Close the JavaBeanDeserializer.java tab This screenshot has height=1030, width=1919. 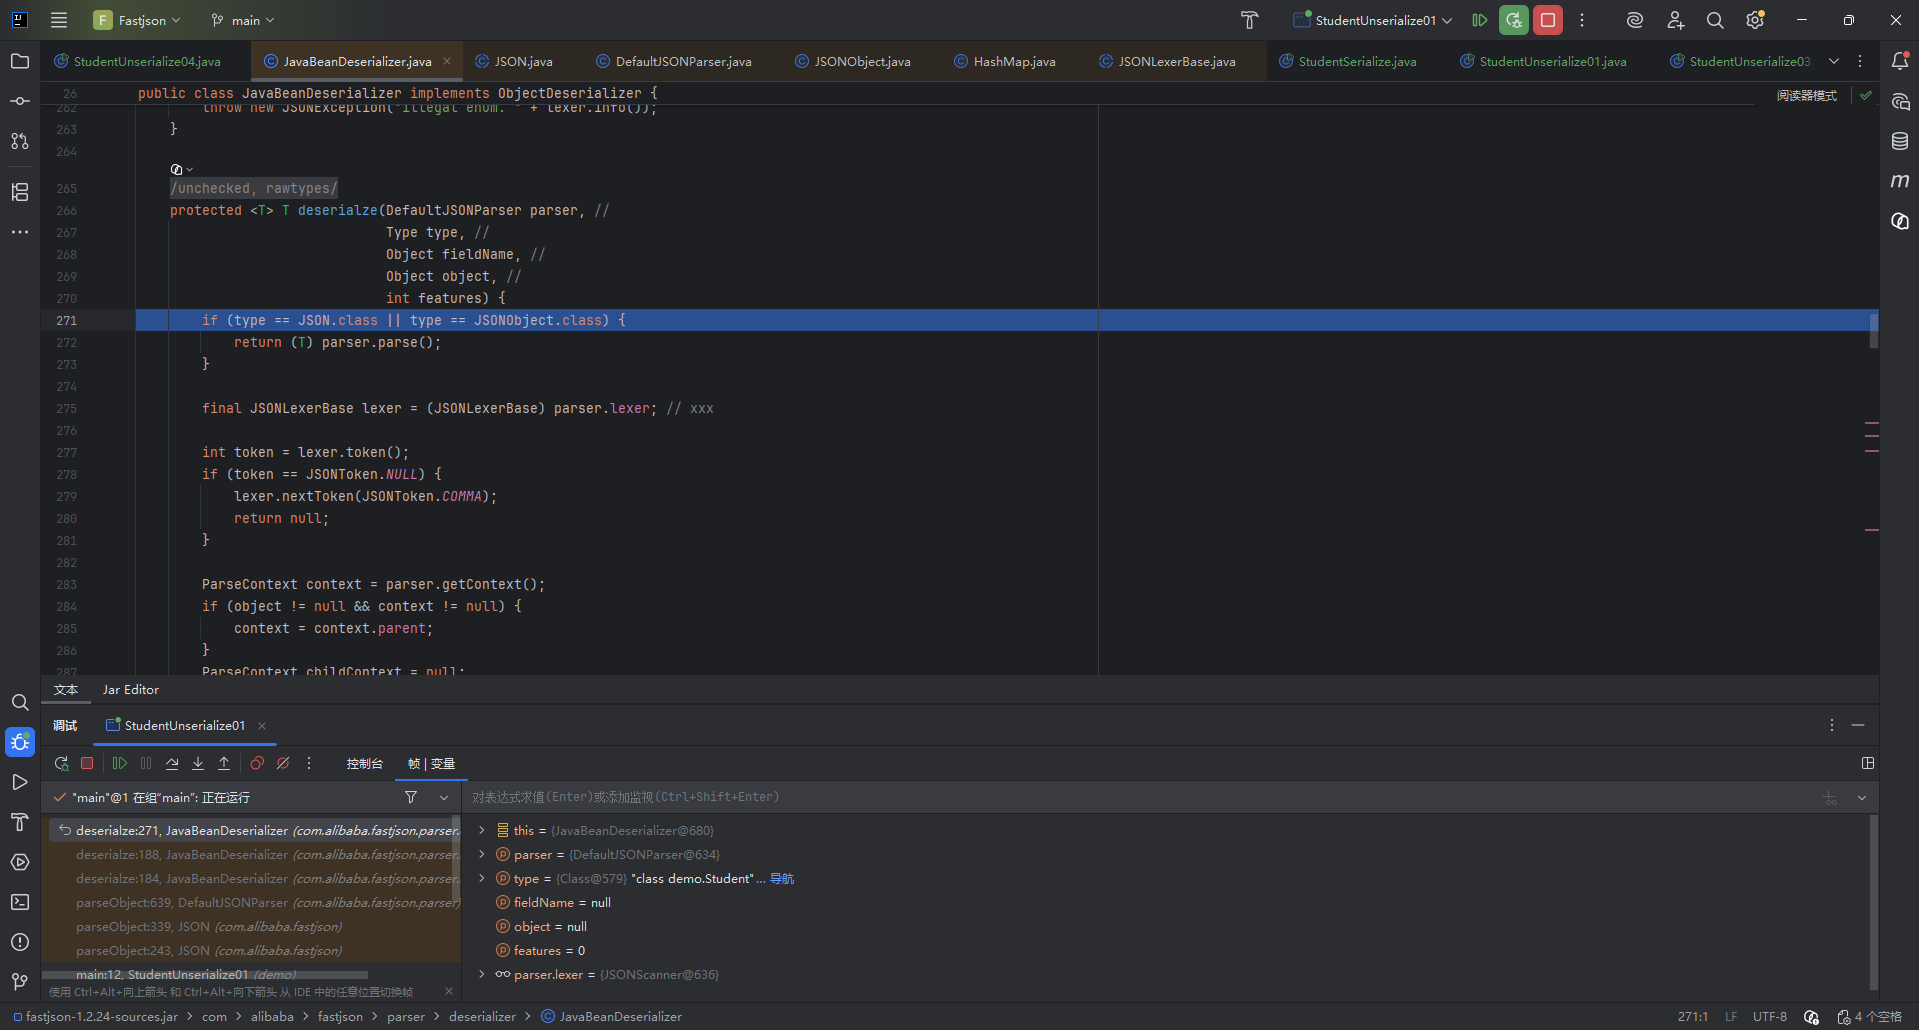tap(447, 62)
